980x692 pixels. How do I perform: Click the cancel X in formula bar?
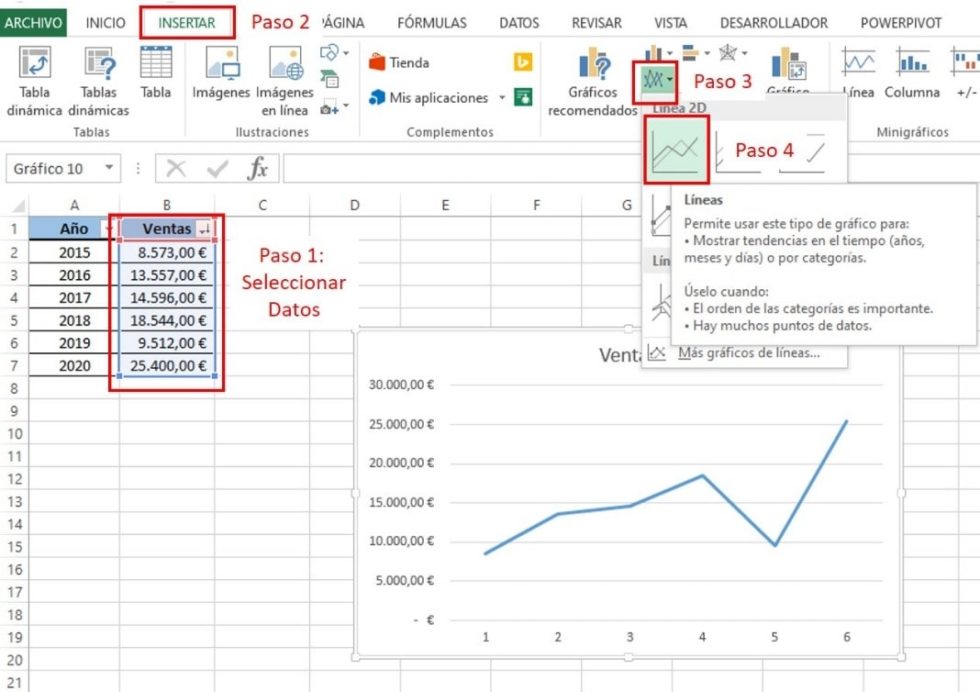click(x=176, y=168)
